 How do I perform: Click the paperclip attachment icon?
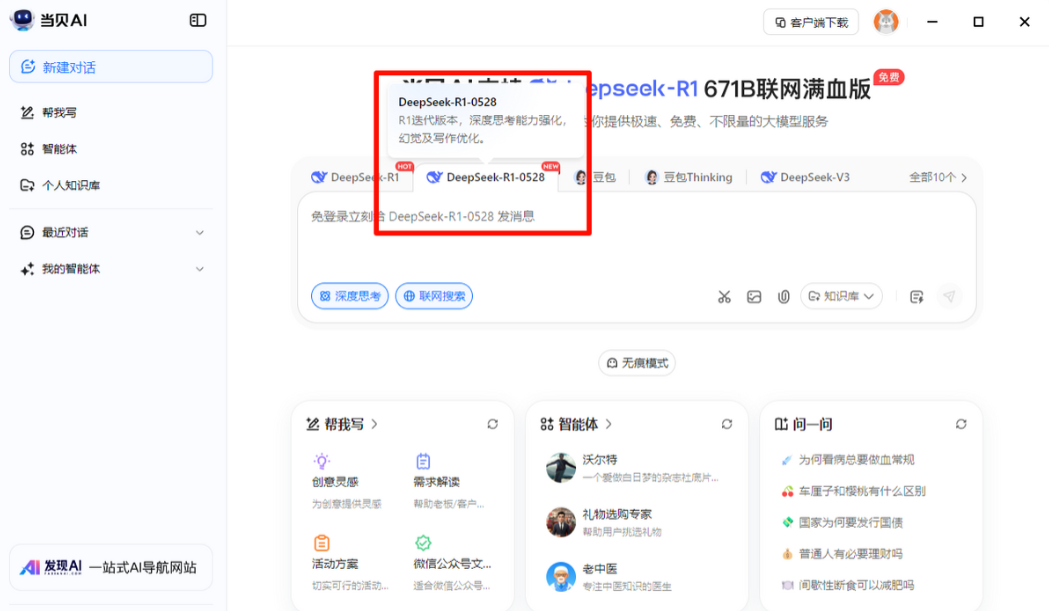pyautogui.click(x=783, y=296)
